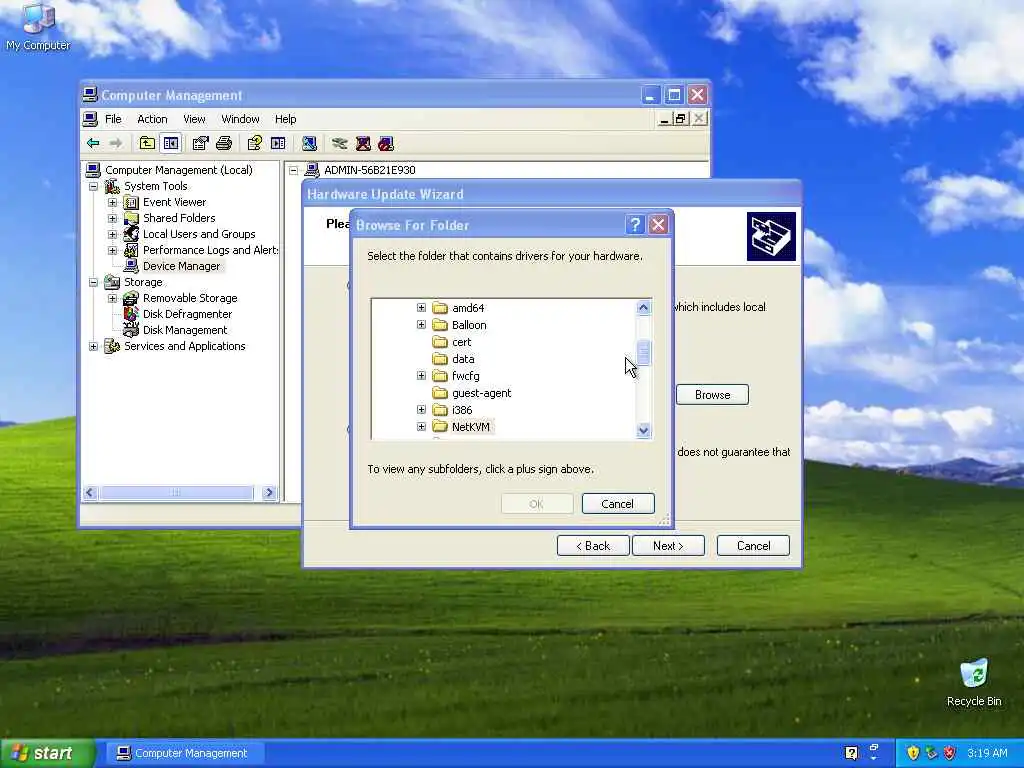The height and width of the screenshot is (768, 1024).
Task: Click the greyed Forward arrow toolbar icon
Action: tap(116, 143)
